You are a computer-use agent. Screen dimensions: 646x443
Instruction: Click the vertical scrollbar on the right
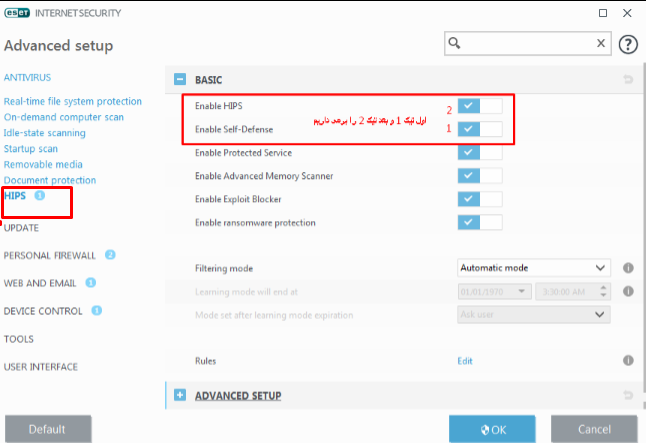click(644, 227)
